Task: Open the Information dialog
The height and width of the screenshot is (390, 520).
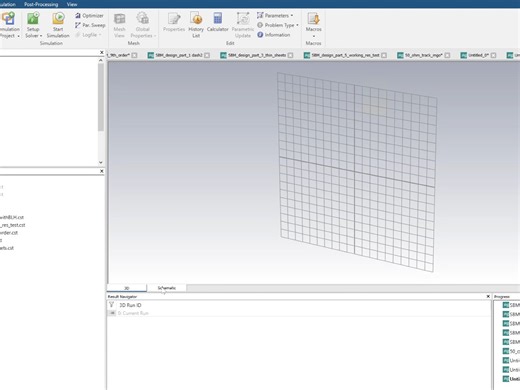Action: [273, 35]
